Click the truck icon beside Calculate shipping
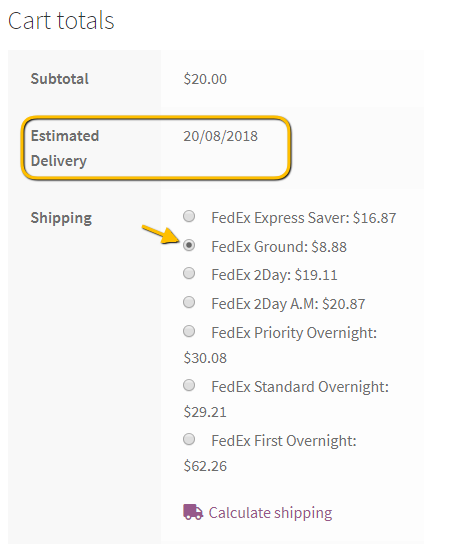The height and width of the screenshot is (544, 450). [x=193, y=512]
